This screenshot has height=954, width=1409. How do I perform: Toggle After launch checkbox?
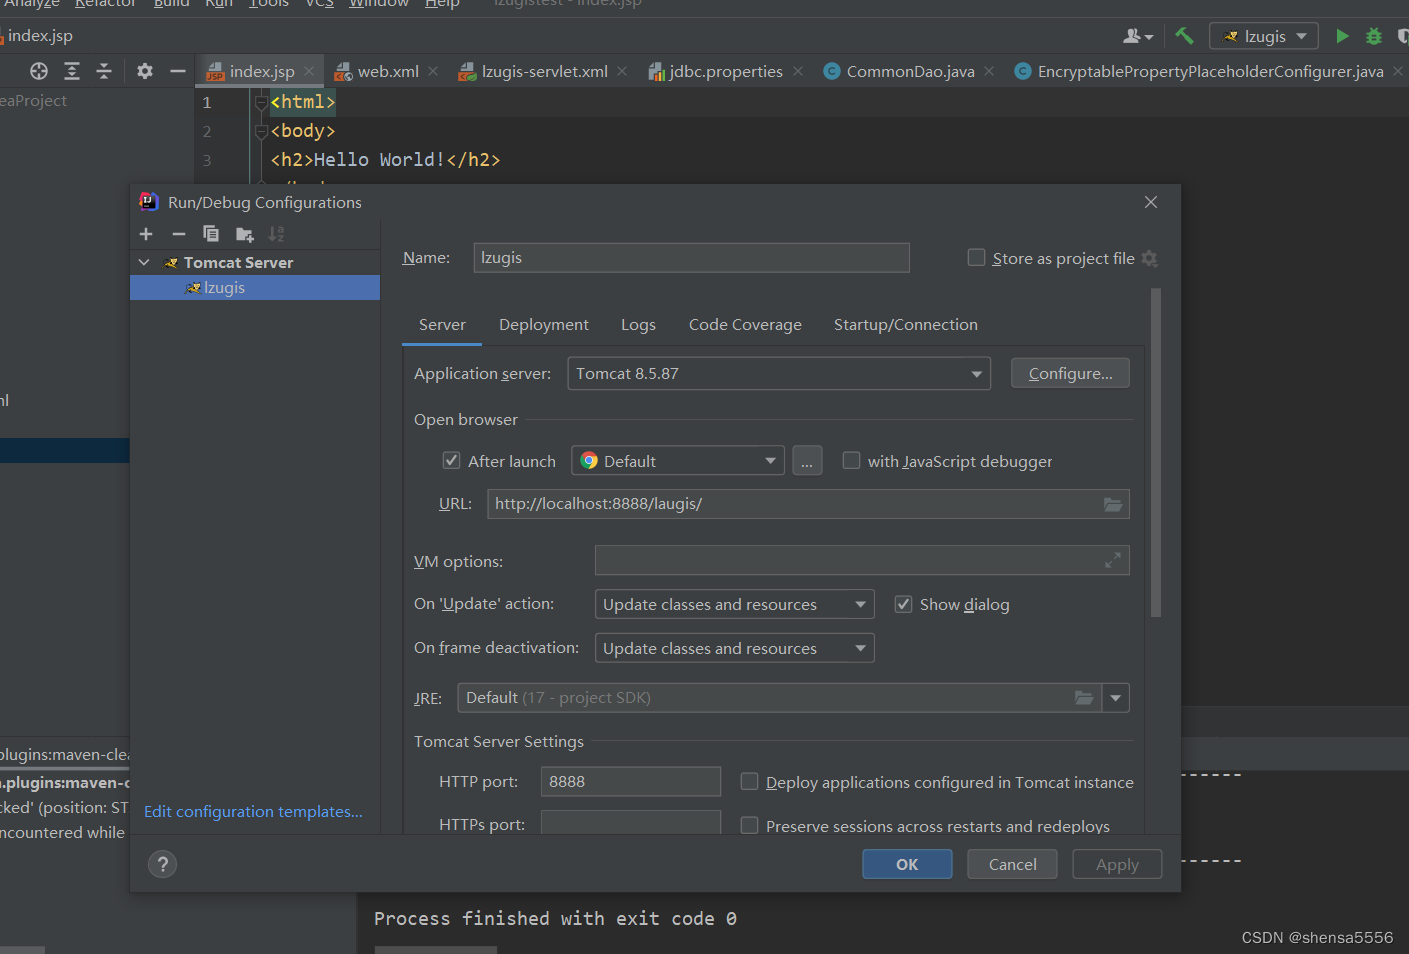pyautogui.click(x=451, y=460)
